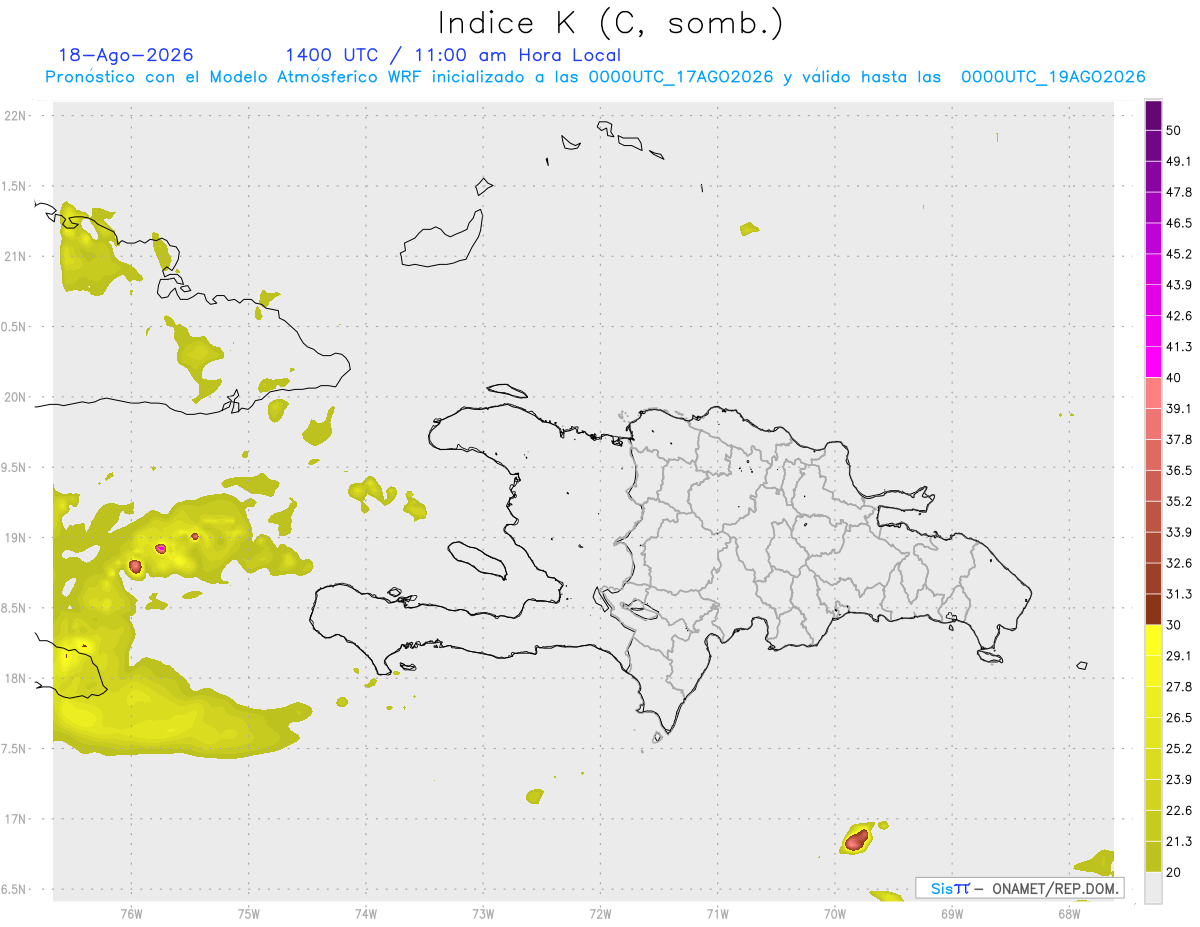Click the legend value "35.2"

[1179, 501]
